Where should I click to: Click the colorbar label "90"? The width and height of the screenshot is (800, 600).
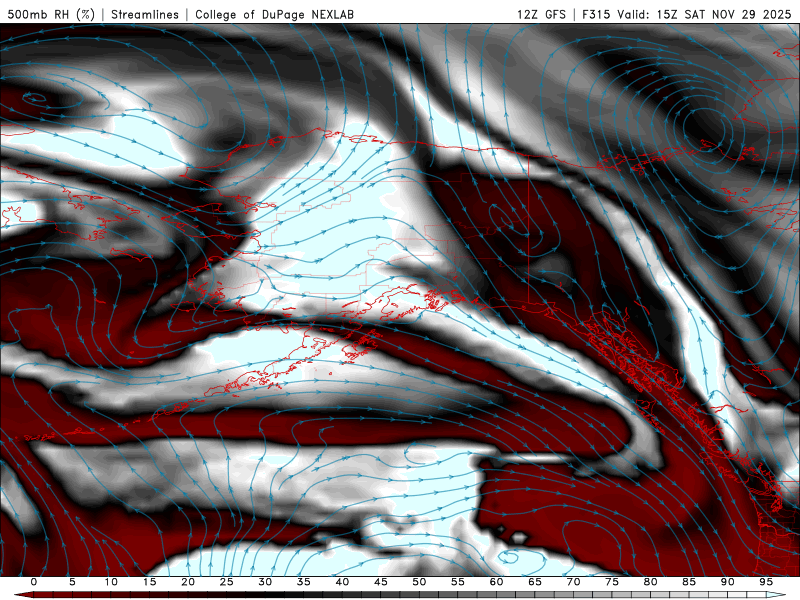[x=727, y=582]
